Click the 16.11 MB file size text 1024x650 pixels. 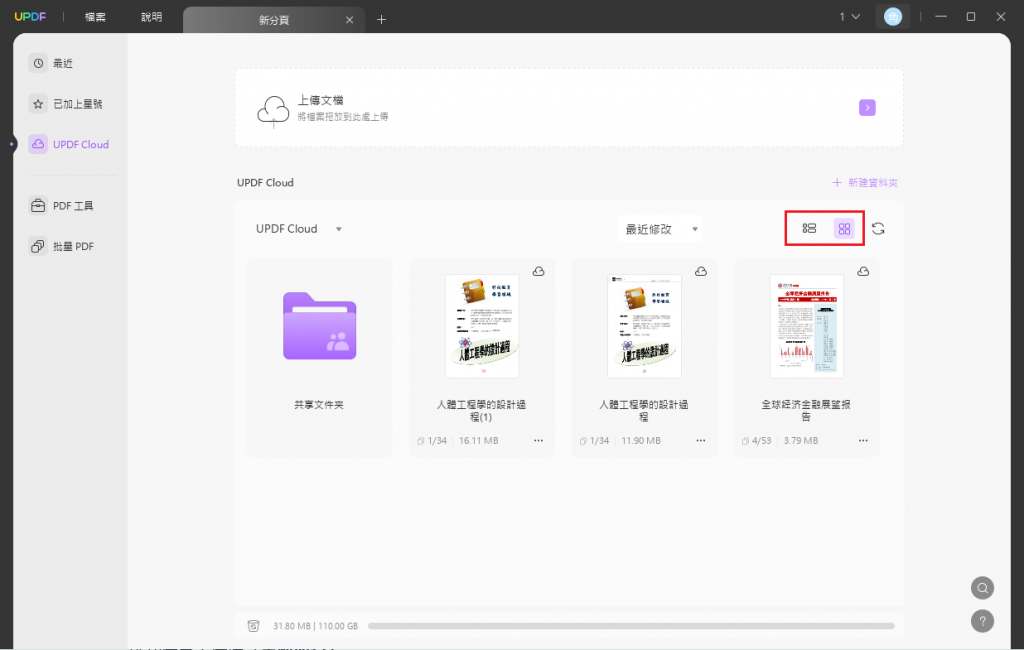click(479, 441)
